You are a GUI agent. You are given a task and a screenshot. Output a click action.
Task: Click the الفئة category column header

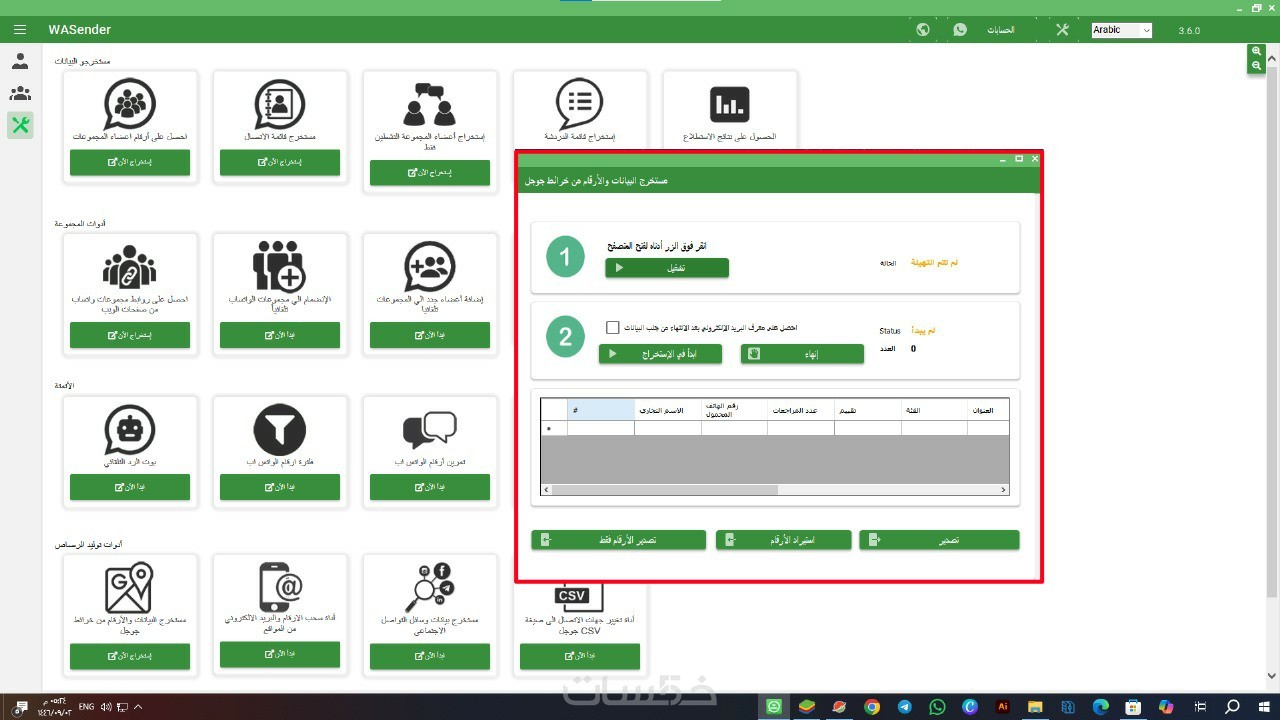tap(934, 410)
